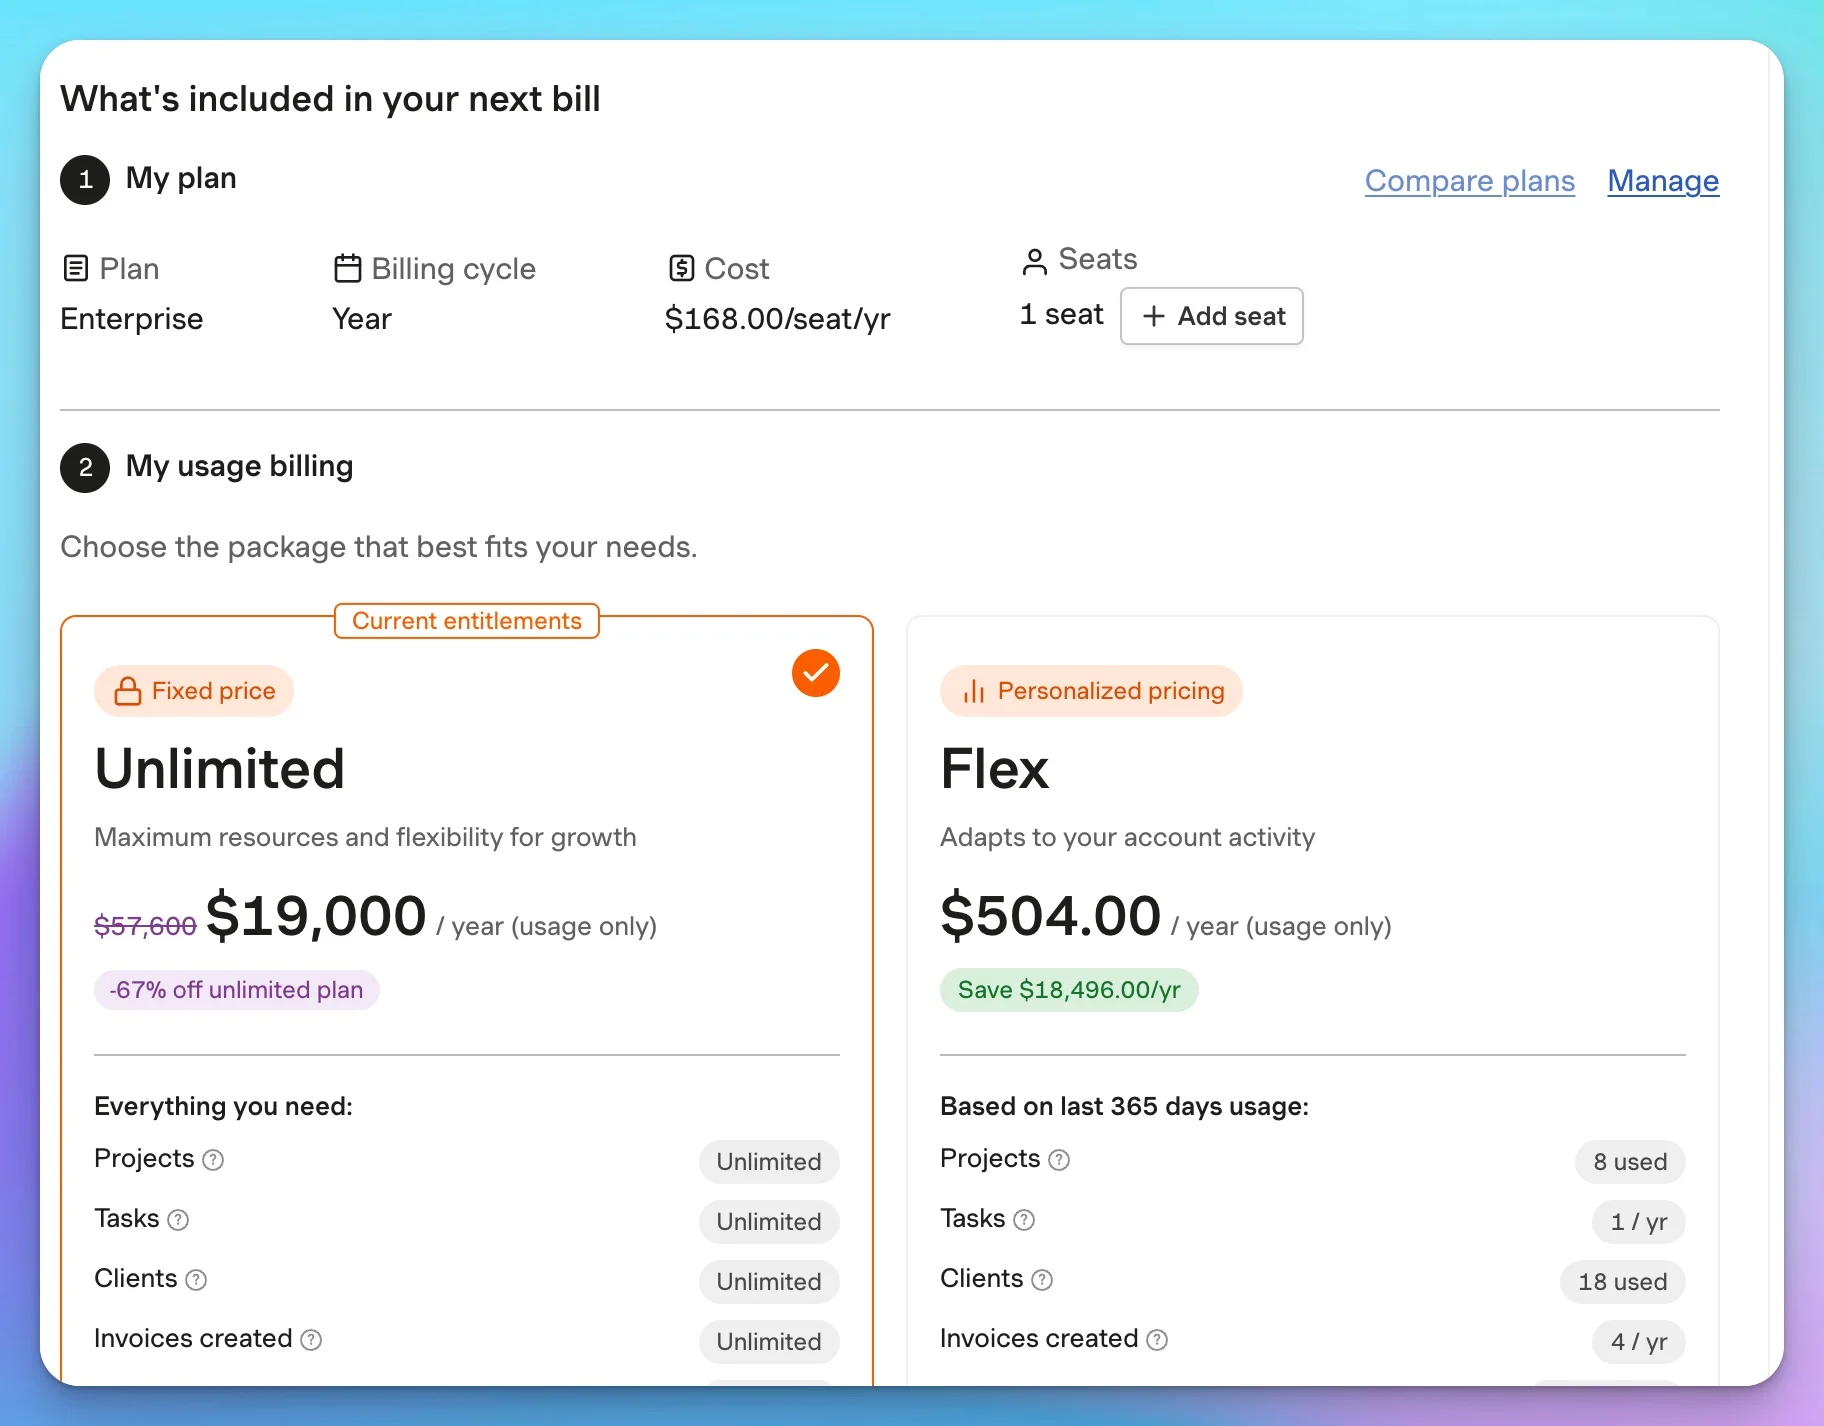This screenshot has height=1426, width=1824.
Task: Click the orange selected checkmark on Unlimited
Action: click(x=816, y=673)
